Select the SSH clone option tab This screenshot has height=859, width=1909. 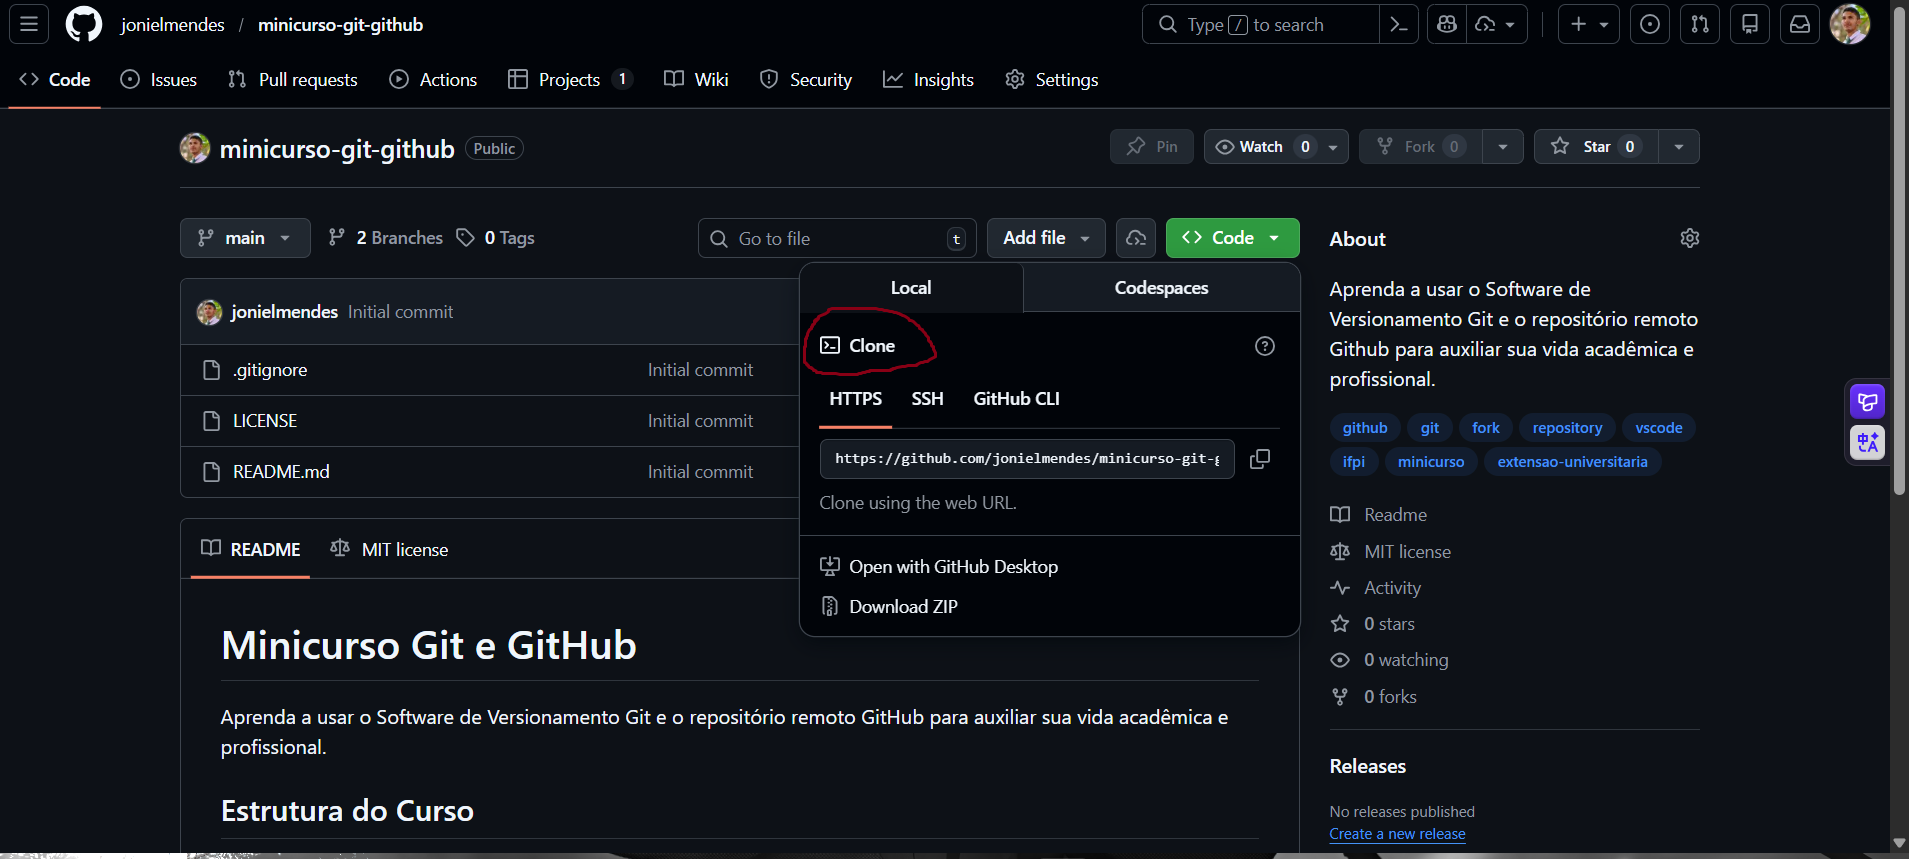coord(927,399)
